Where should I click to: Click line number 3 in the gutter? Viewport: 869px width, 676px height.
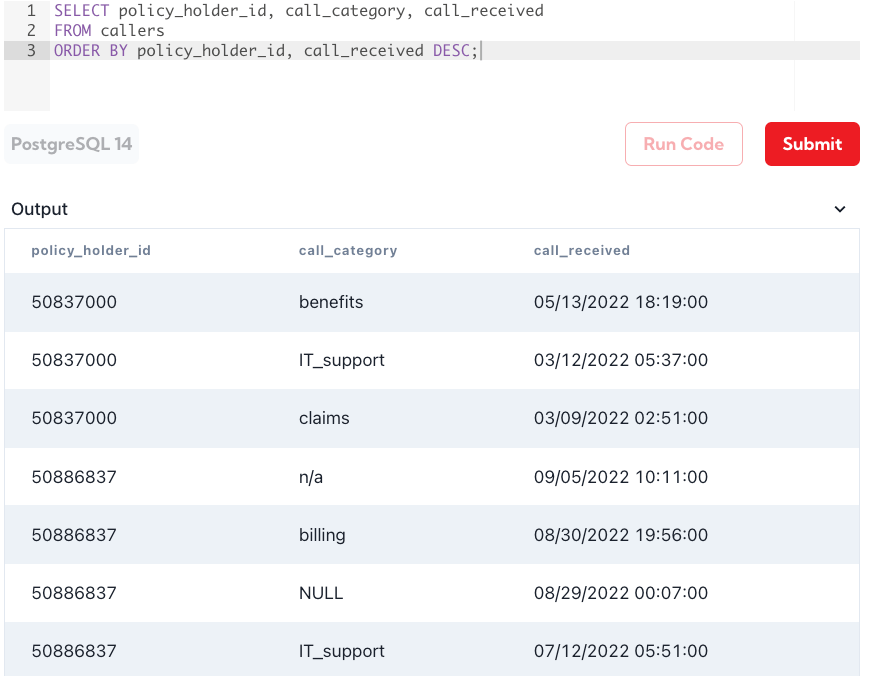point(31,50)
